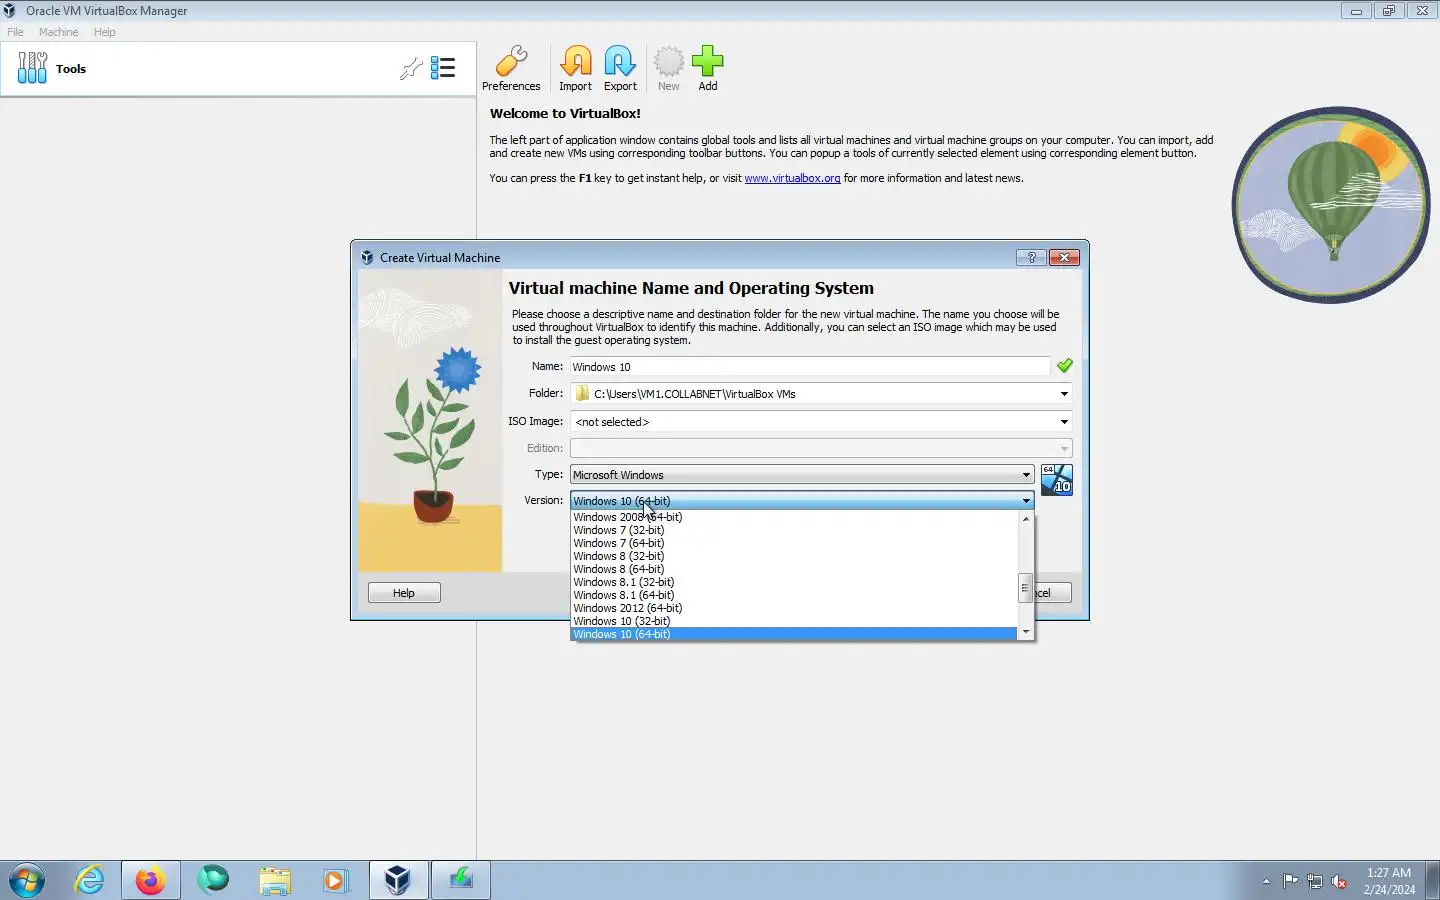Select Windows 2012 (64-bit) from list

[x=794, y=608]
